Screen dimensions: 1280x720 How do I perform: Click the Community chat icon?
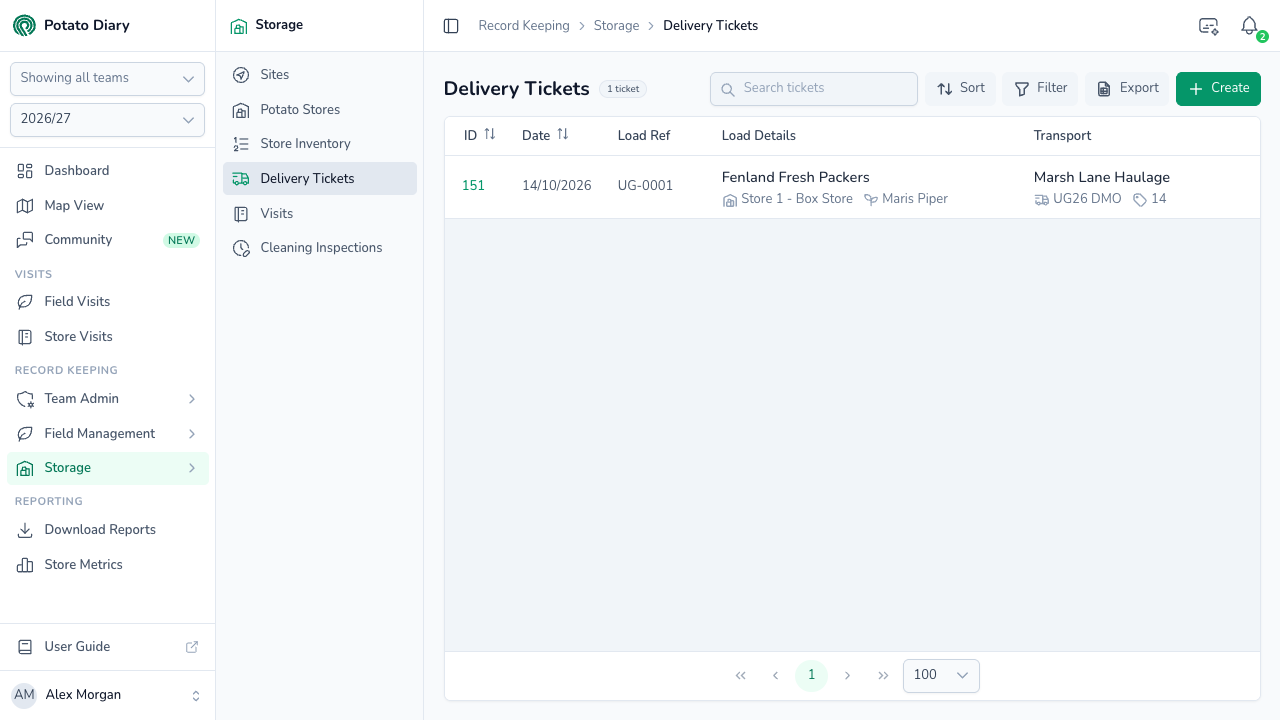pyautogui.click(x=26, y=240)
